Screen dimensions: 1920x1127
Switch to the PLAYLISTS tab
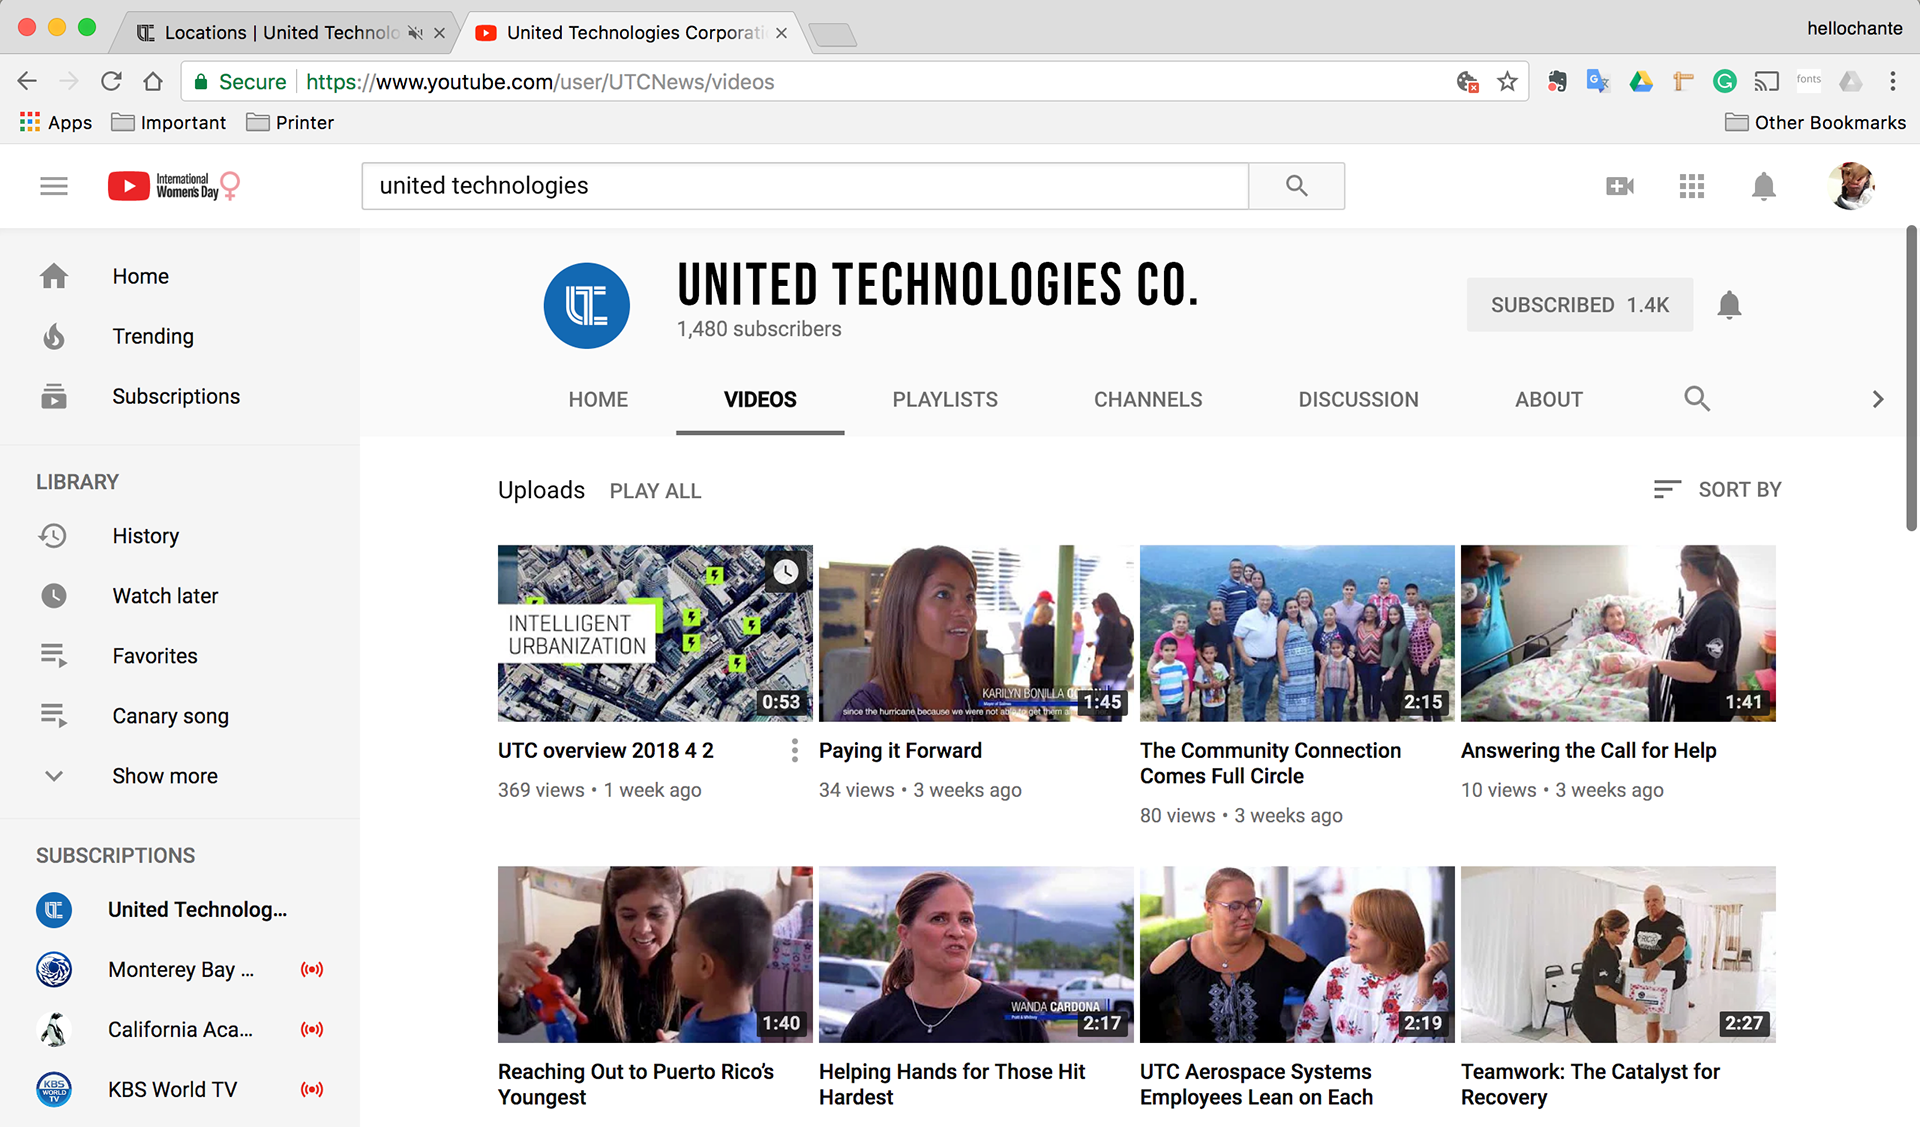coord(945,399)
